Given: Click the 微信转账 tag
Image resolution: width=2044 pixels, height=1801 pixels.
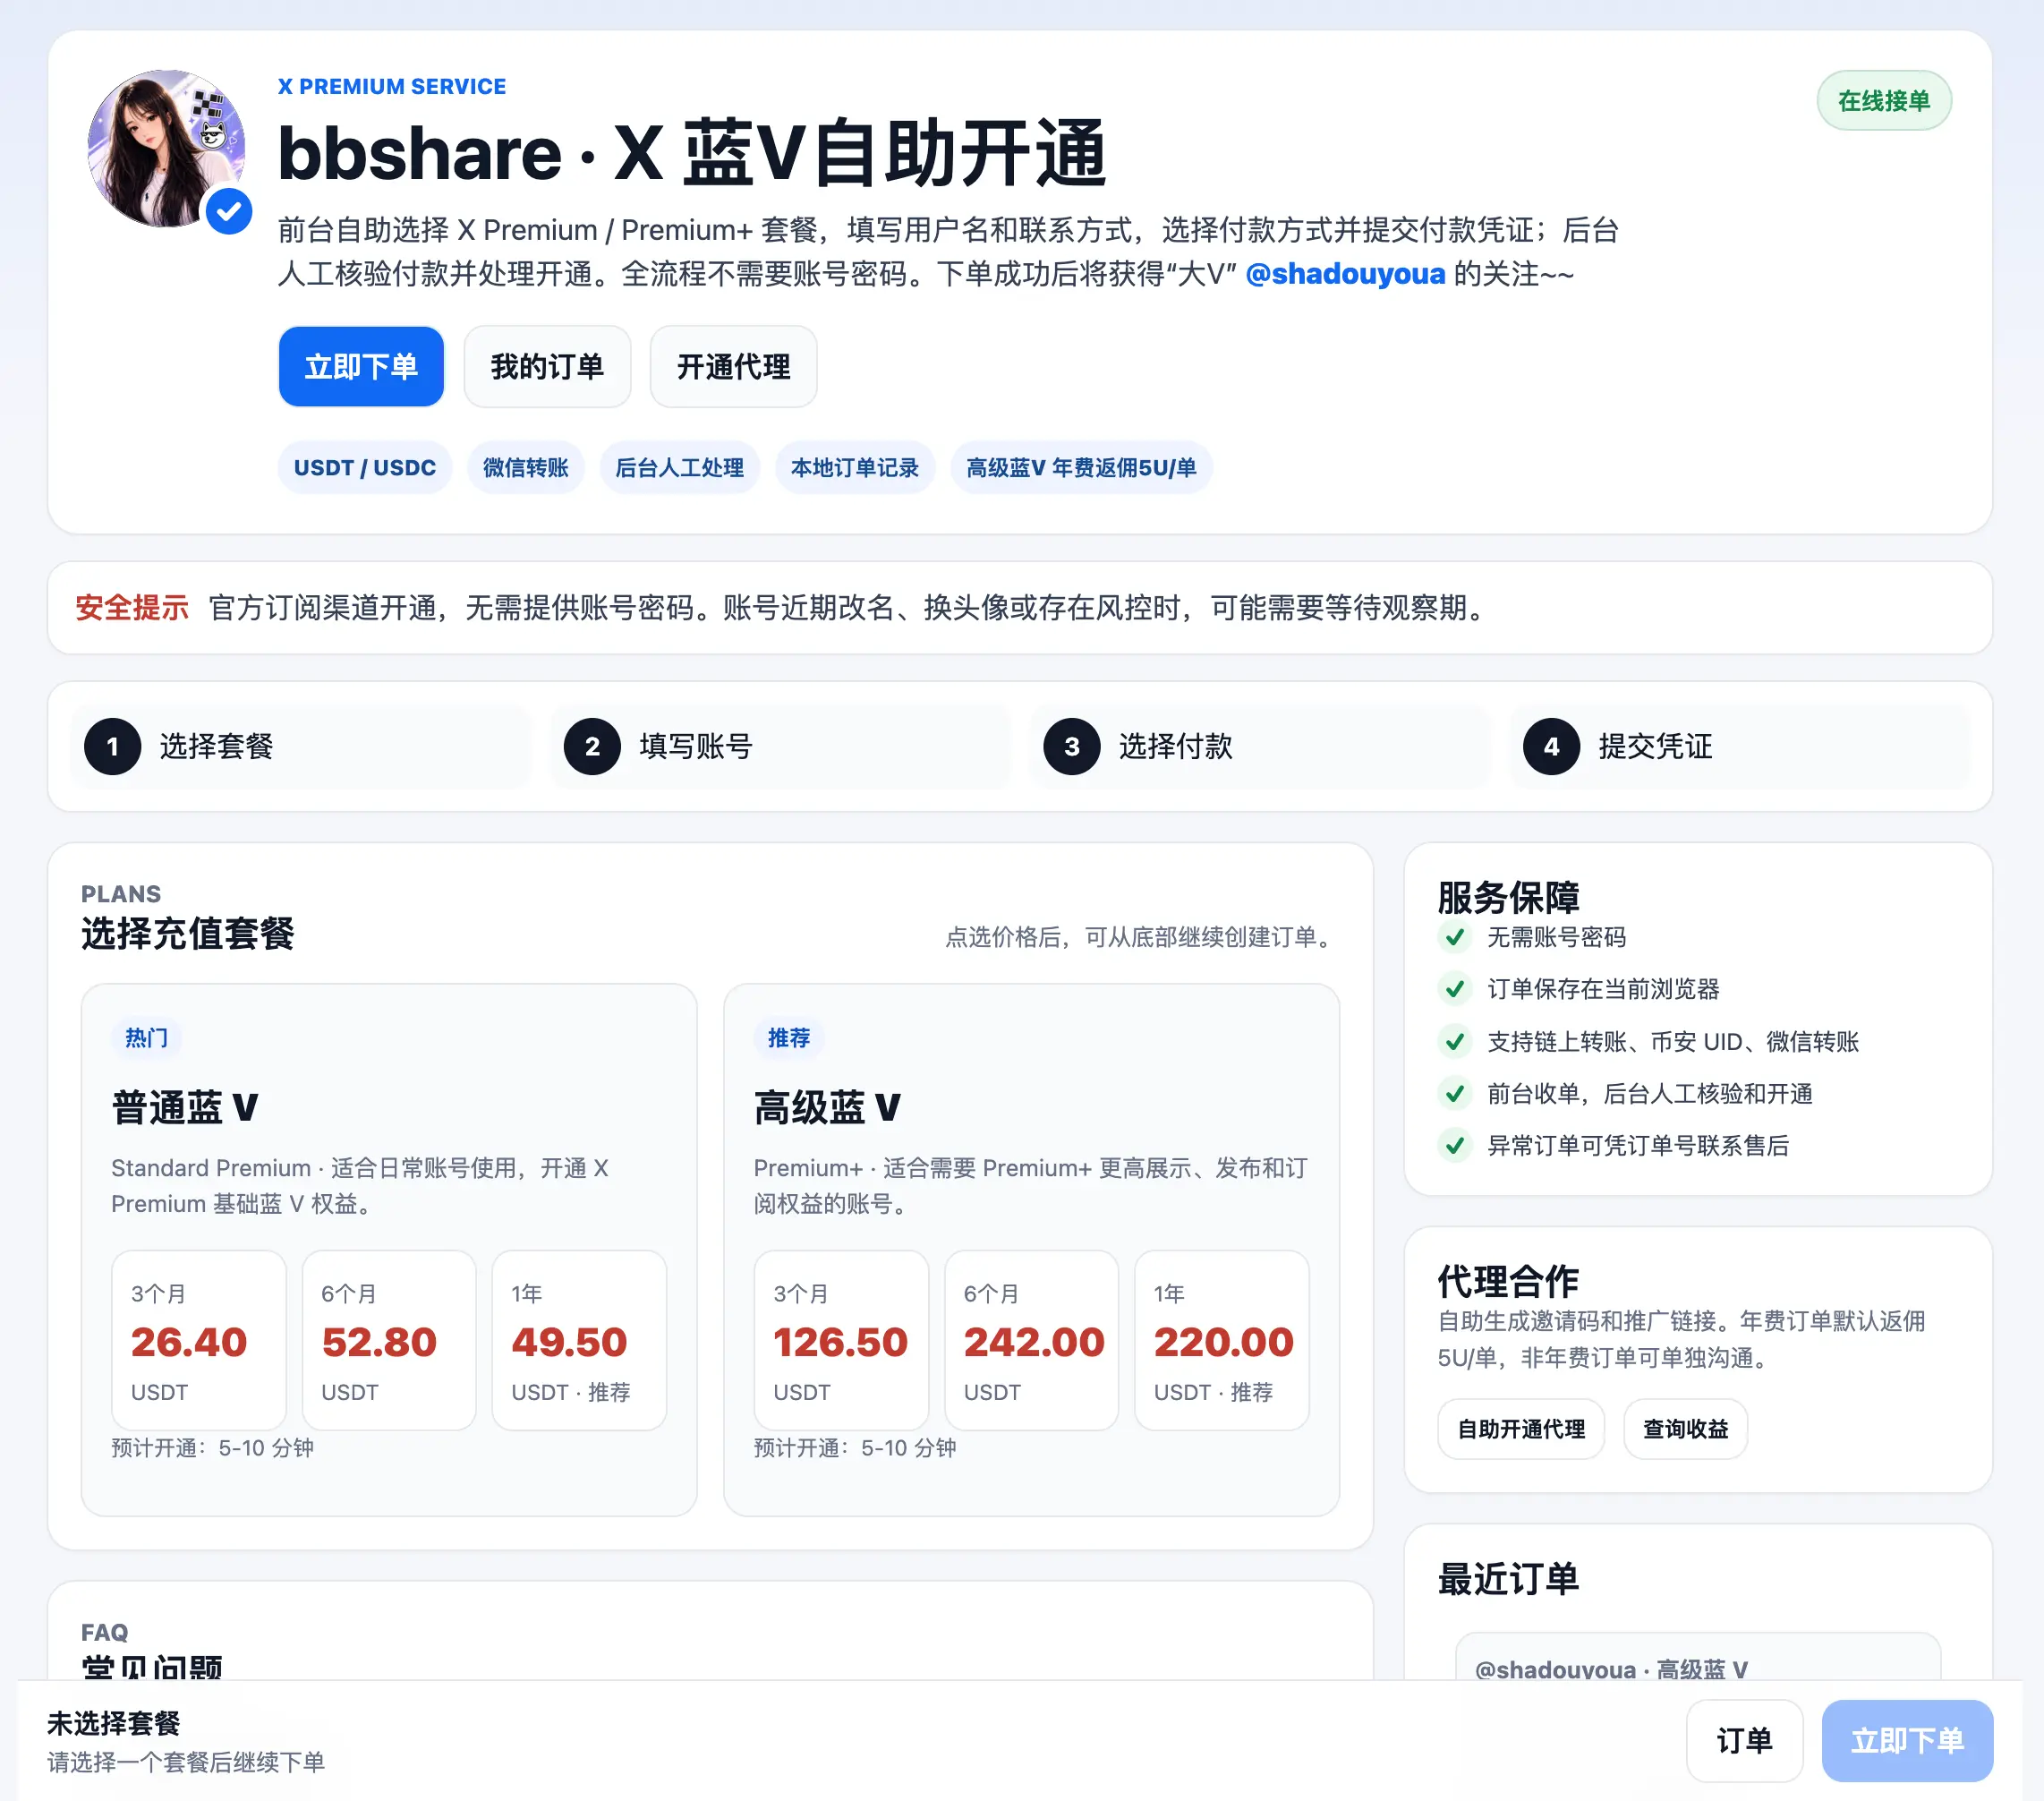Looking at the screenshot, I should click(526, 467).
